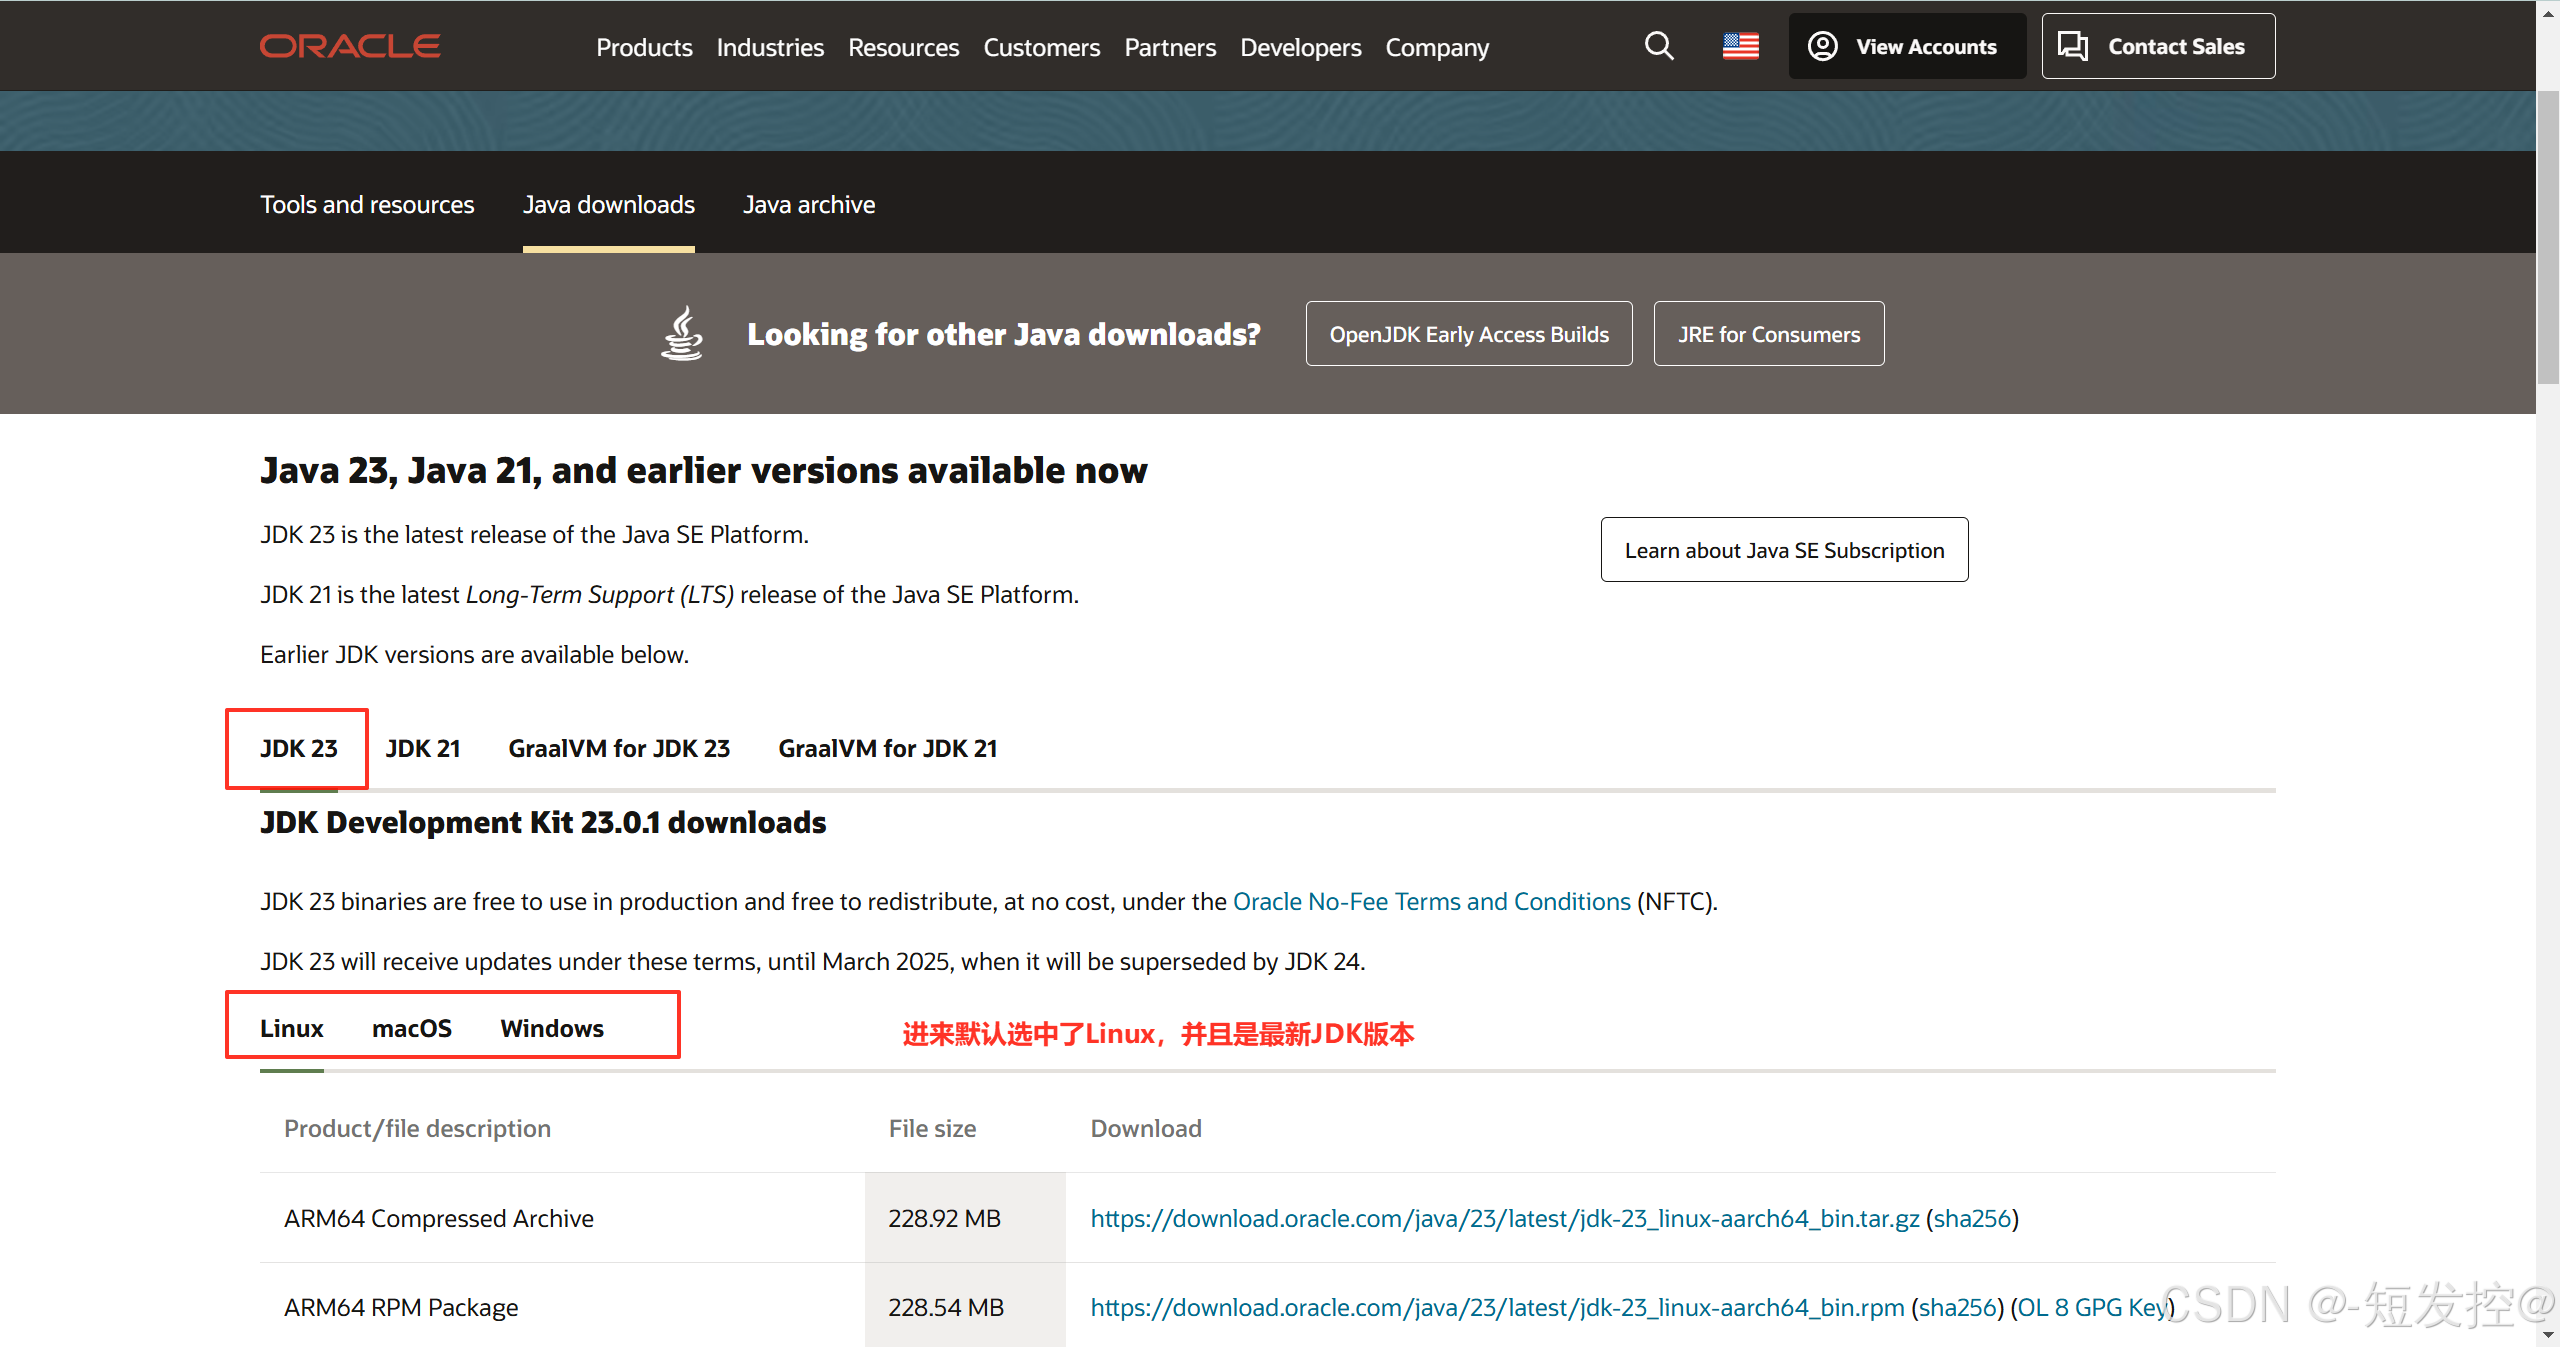The height and width of the screenshot is (1347, 2560).
Task: Click the 'Java 23, Java 21' heading text
Action: [x=704, y=470]
